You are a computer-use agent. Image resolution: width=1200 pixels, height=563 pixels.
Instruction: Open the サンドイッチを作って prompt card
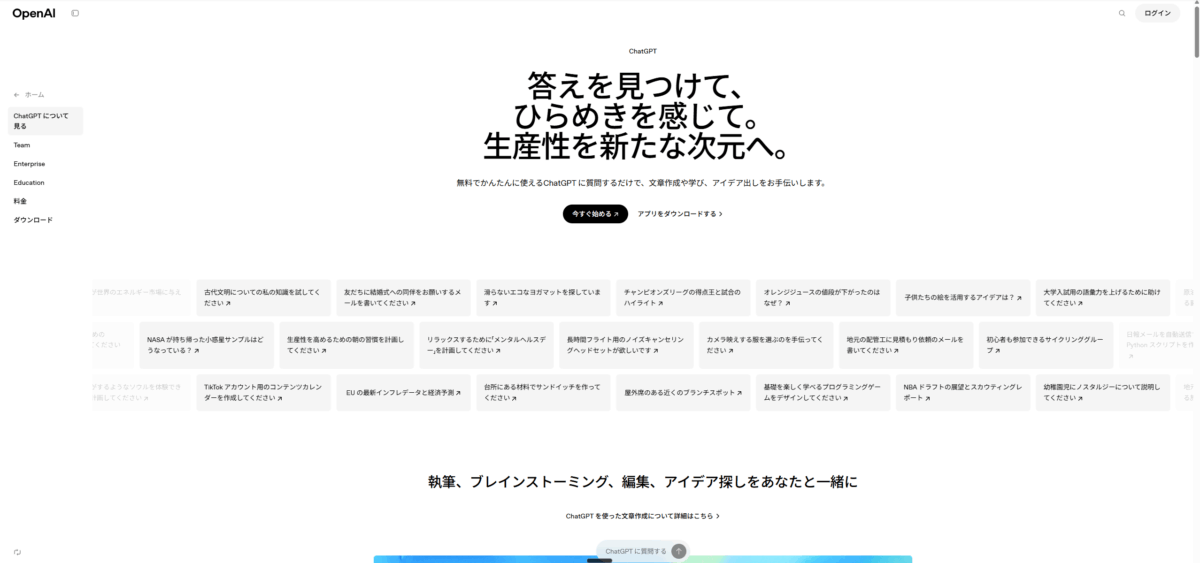click(x=543, y=392)
